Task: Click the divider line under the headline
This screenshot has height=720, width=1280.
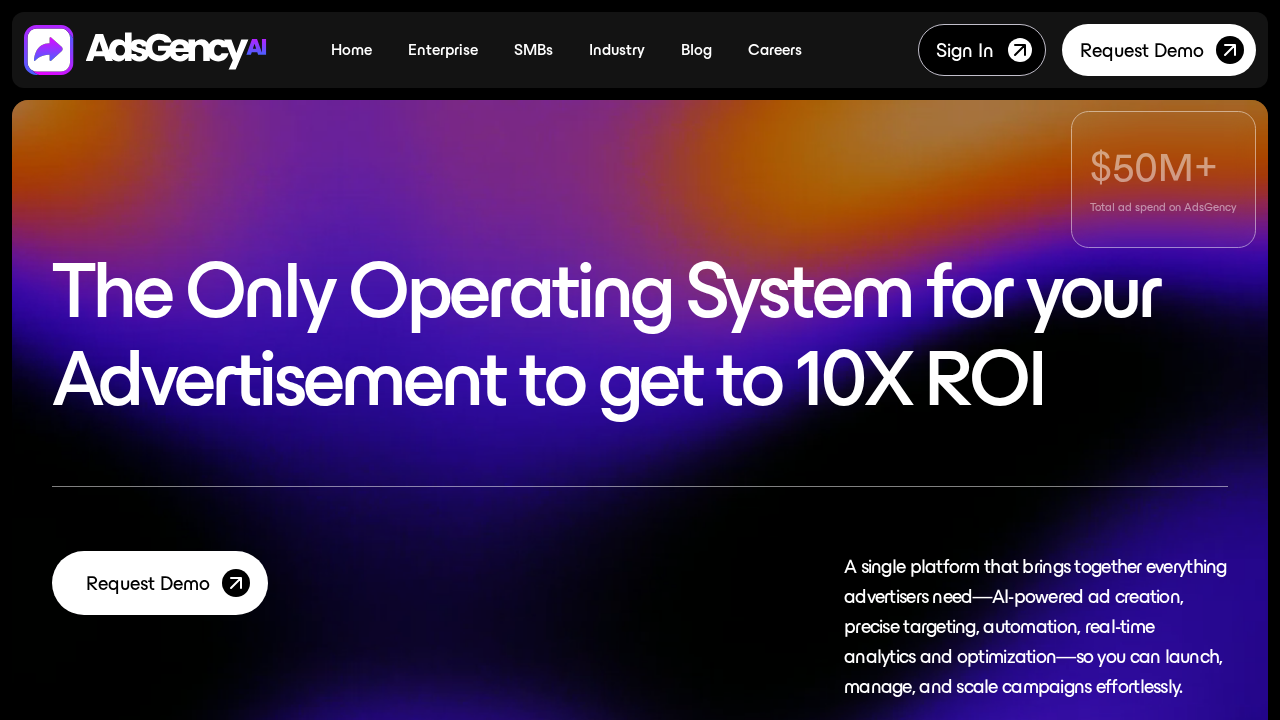Action: 640,485
